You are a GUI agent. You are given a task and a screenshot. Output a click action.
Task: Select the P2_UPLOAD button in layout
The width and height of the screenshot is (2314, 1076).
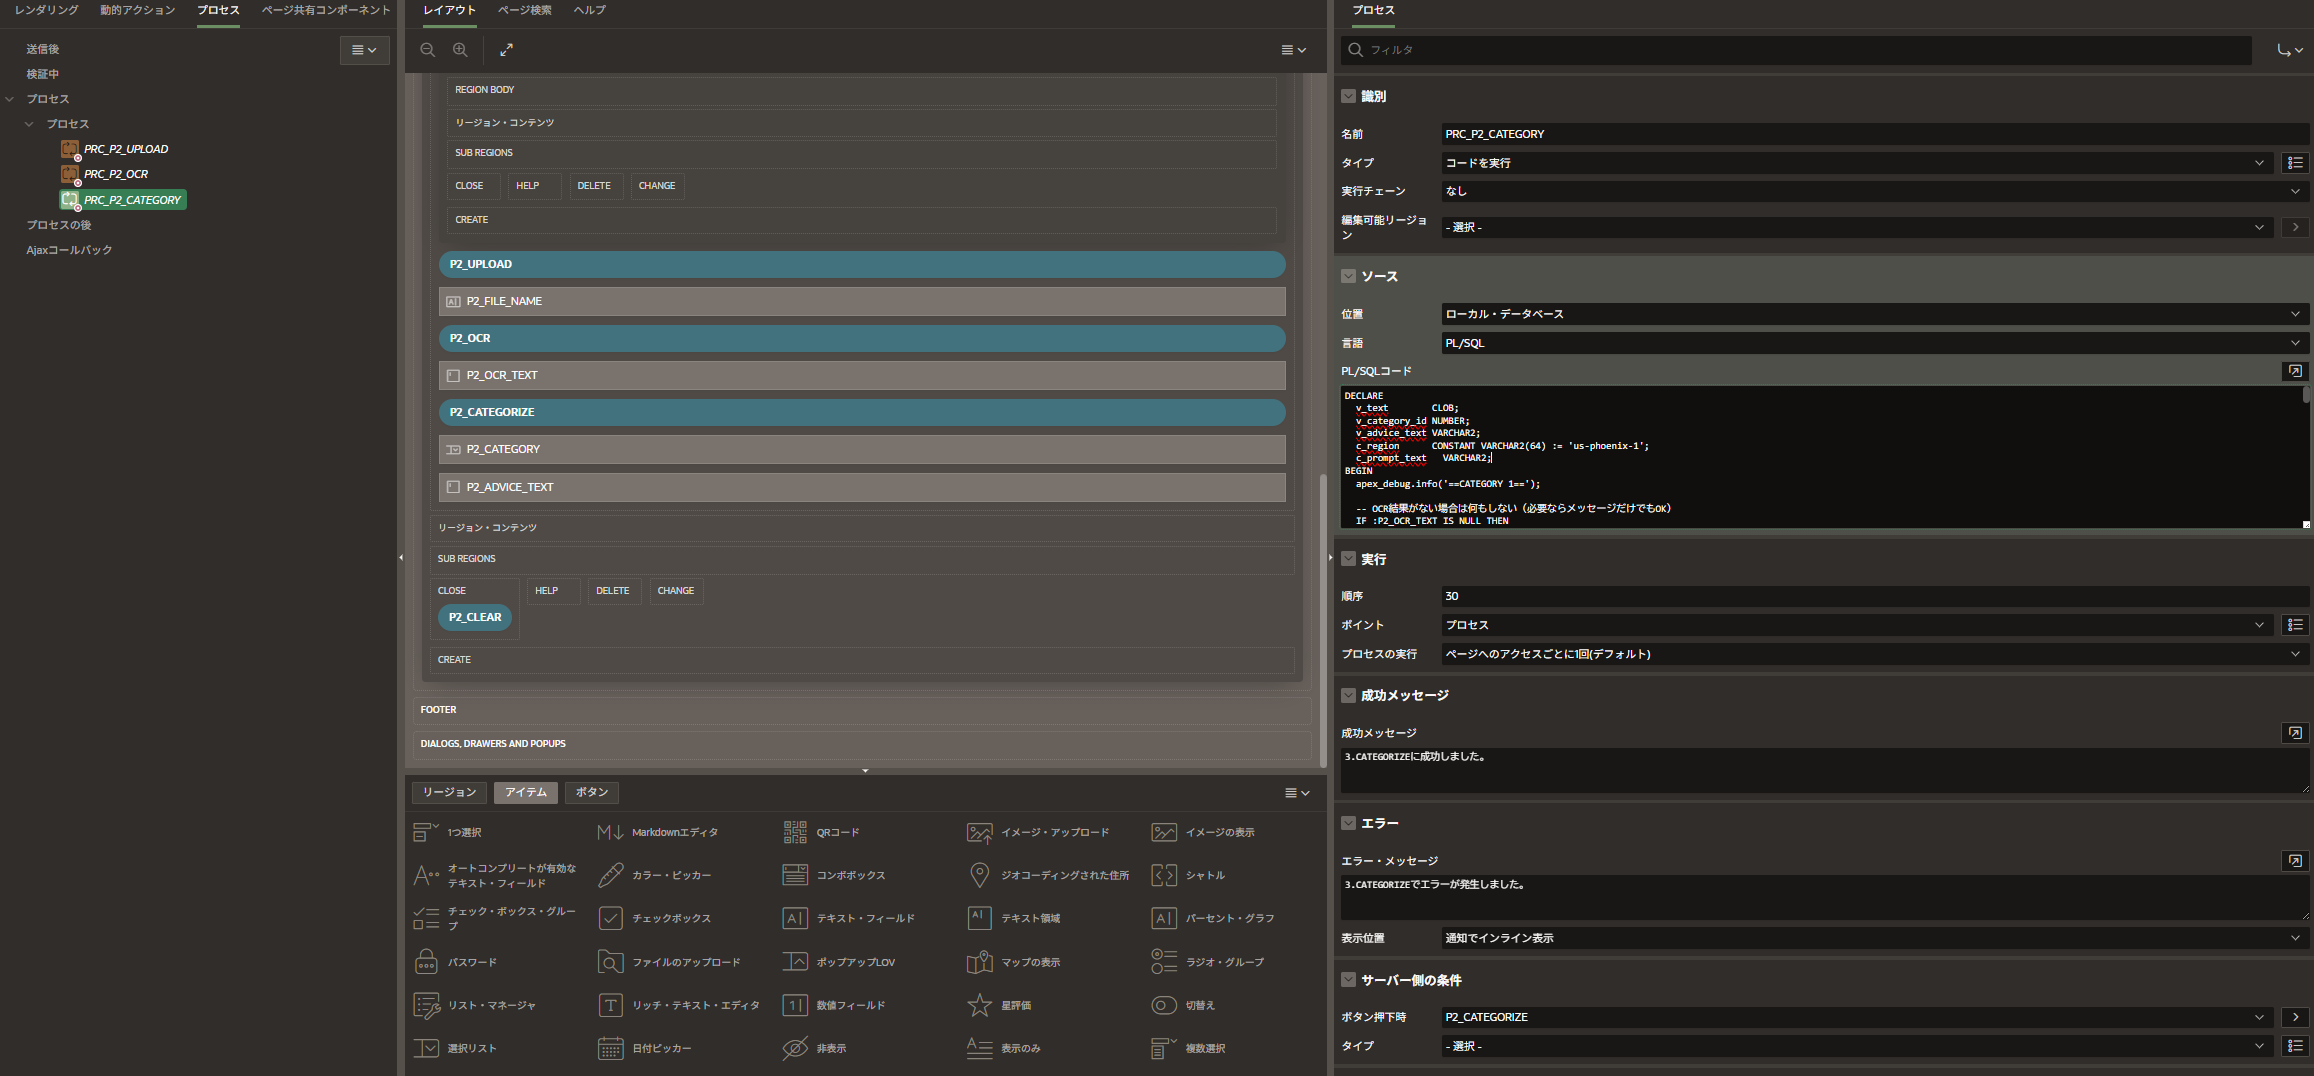coord(862,264)
